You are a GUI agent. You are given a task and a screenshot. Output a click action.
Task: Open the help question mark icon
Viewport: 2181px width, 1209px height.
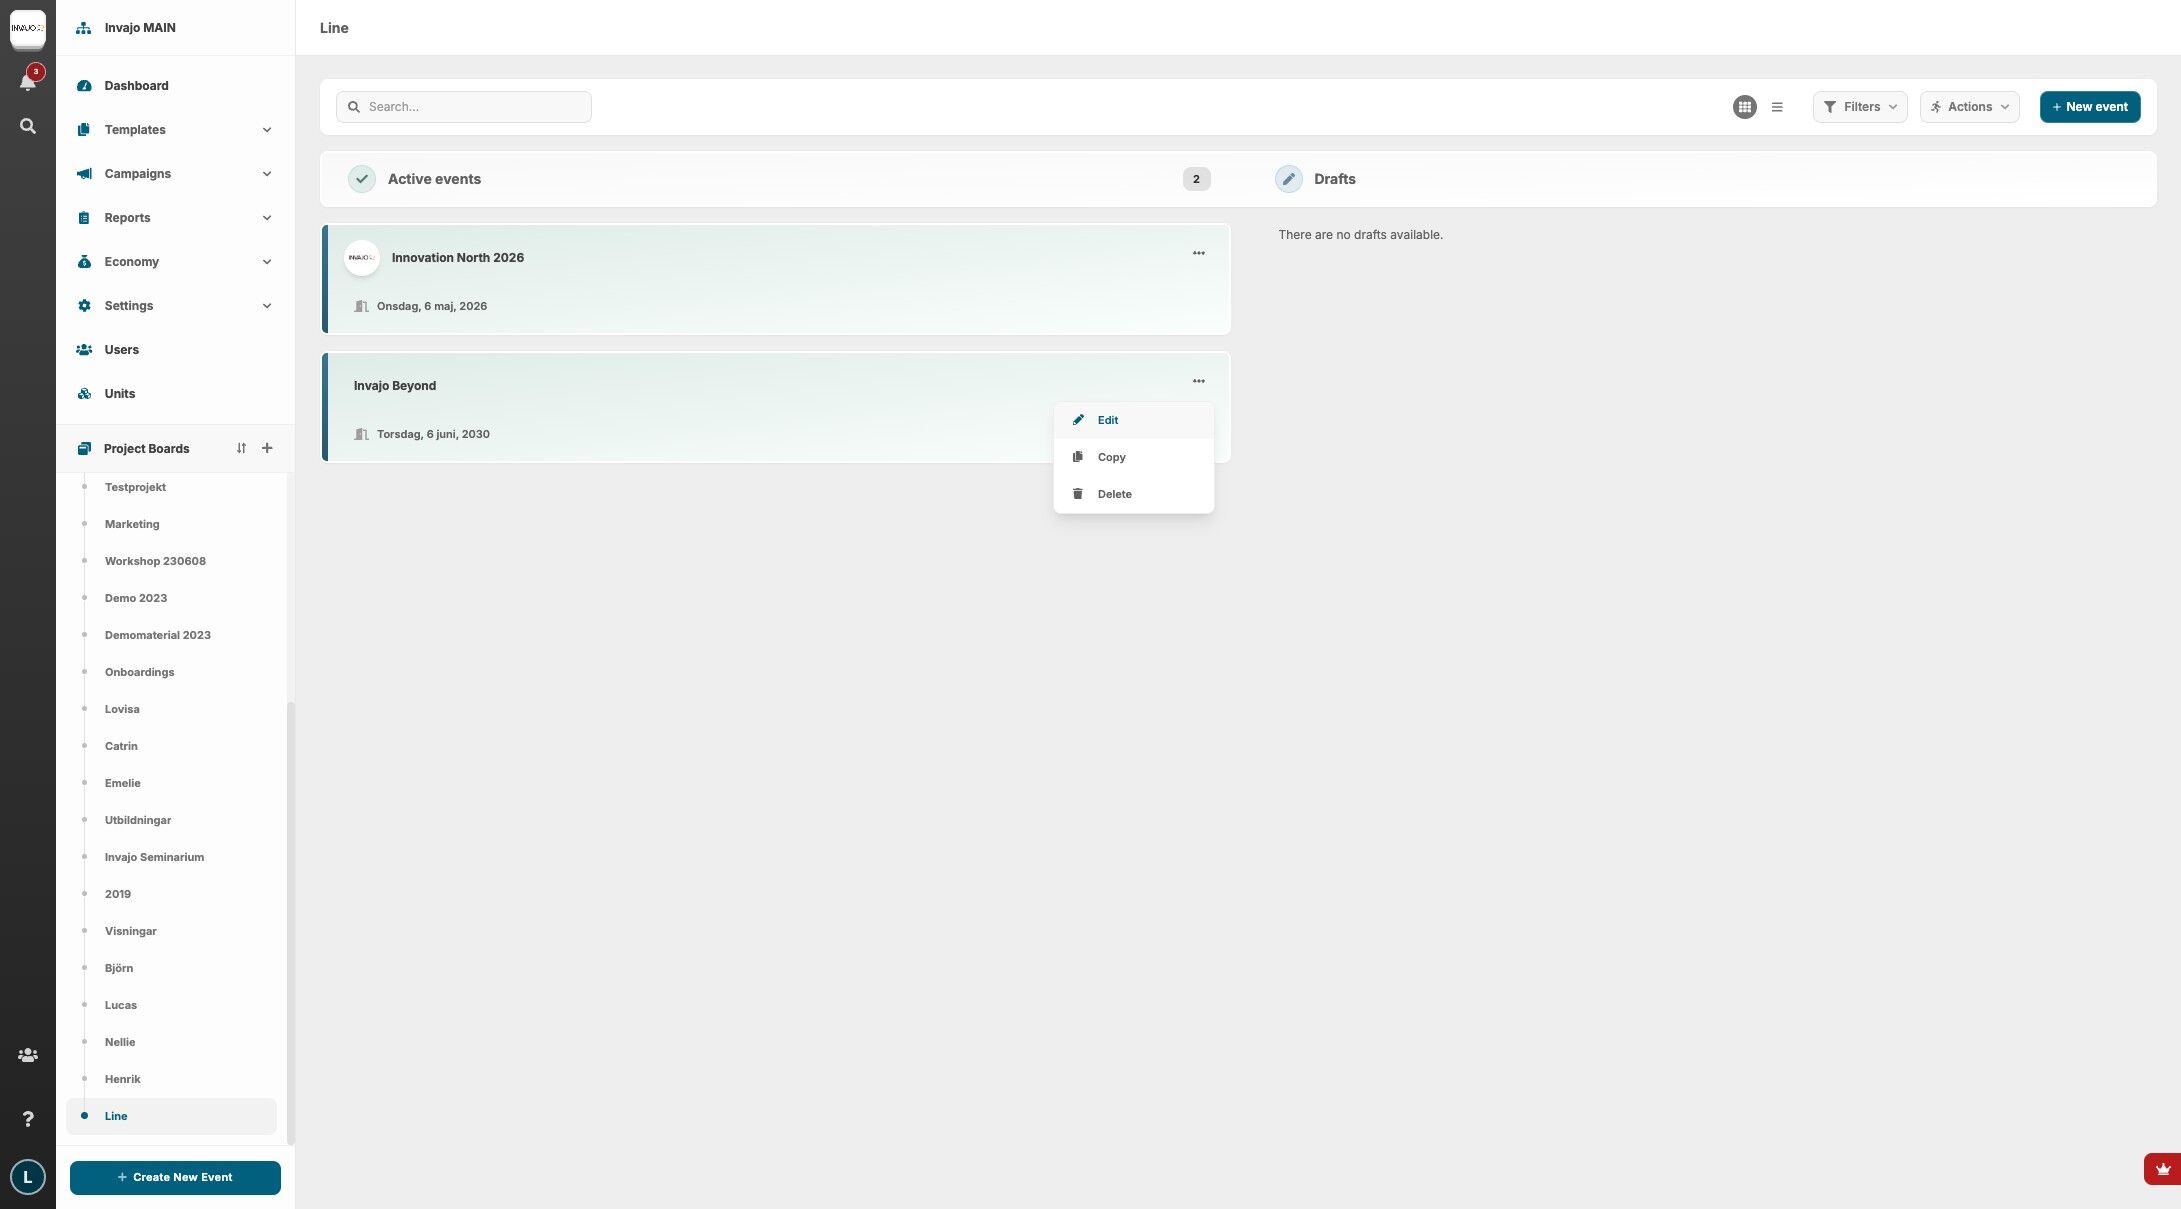28,1118
